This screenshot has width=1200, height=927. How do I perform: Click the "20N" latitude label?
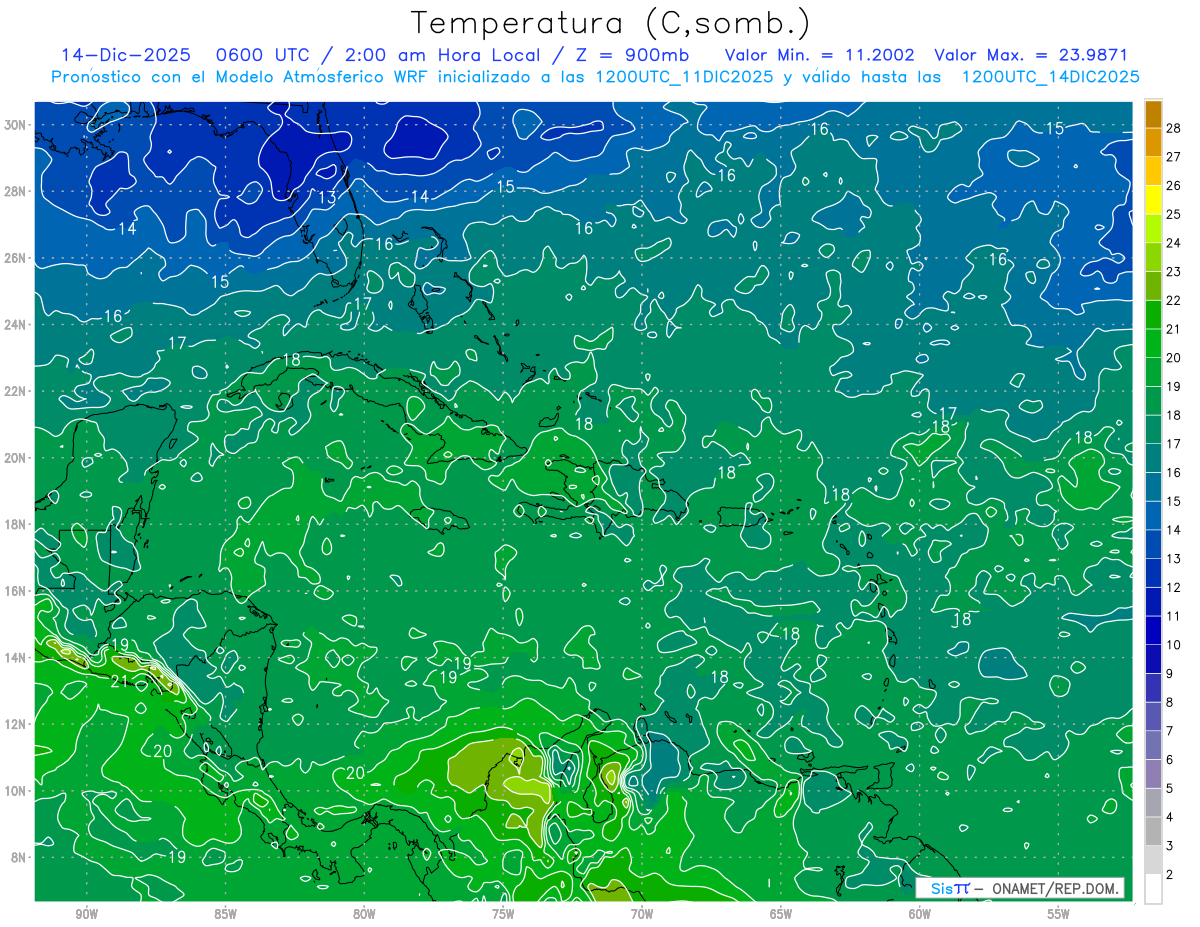(17, 458)
